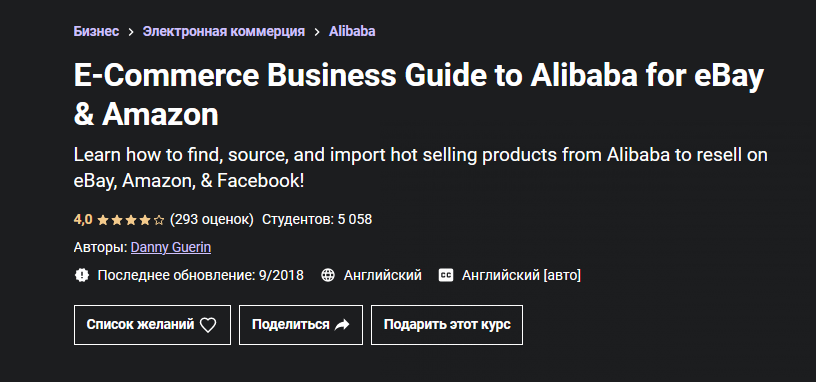
Task: Open the Бизнес breadcrumb category
Action: pos(96,31)
